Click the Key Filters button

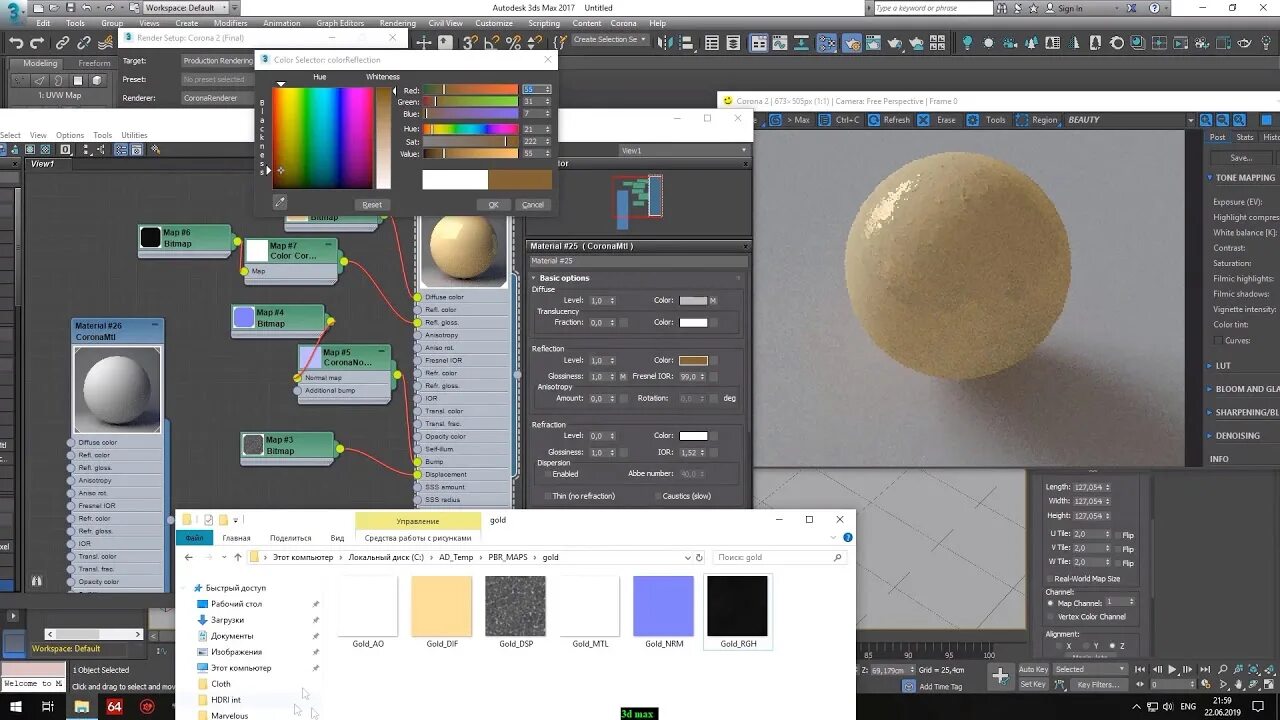[x=1098, y=685]
